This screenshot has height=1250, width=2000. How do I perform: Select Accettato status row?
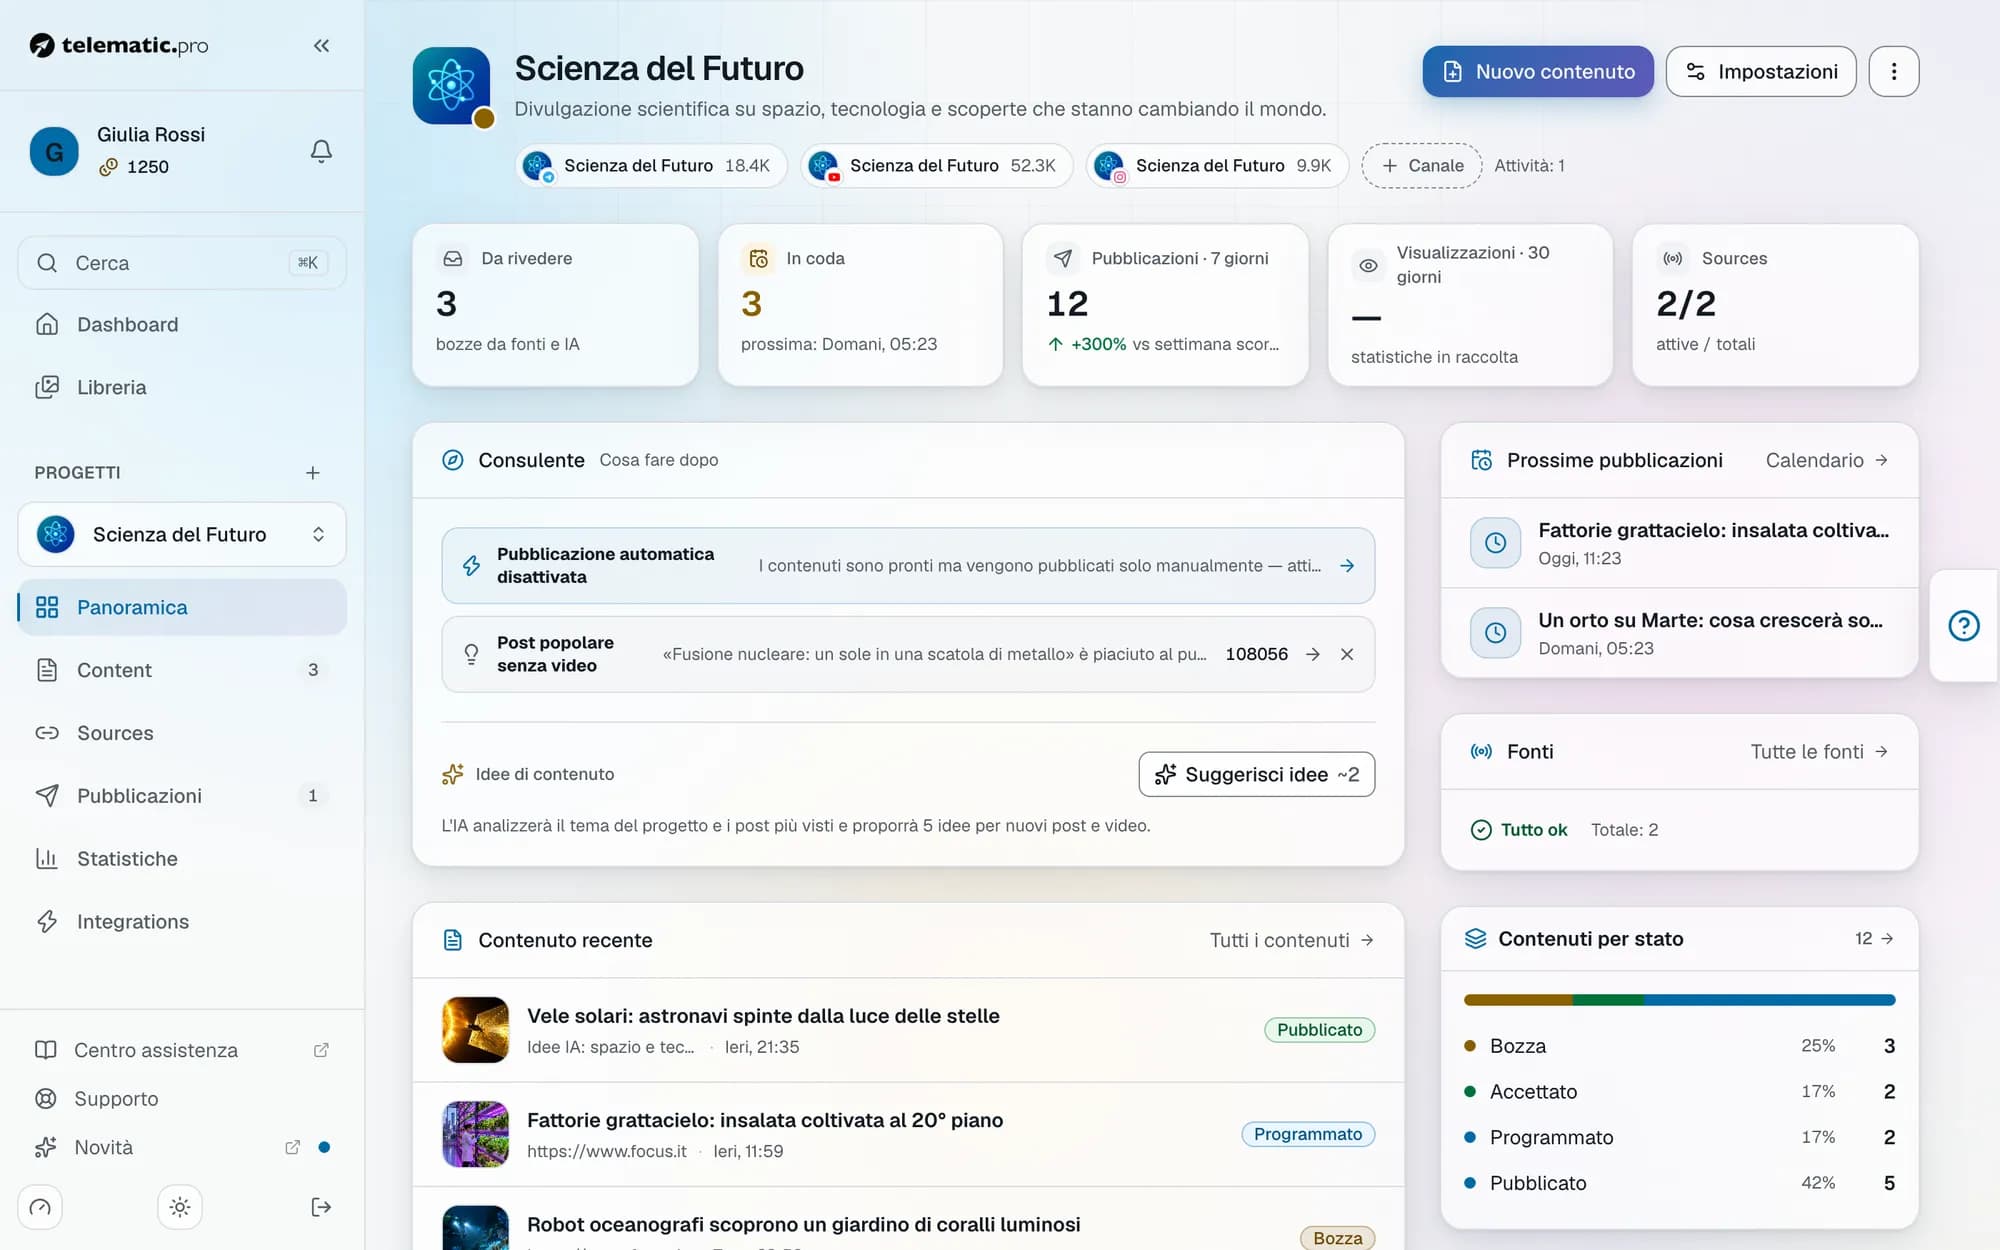[x=1679, y=1092]
